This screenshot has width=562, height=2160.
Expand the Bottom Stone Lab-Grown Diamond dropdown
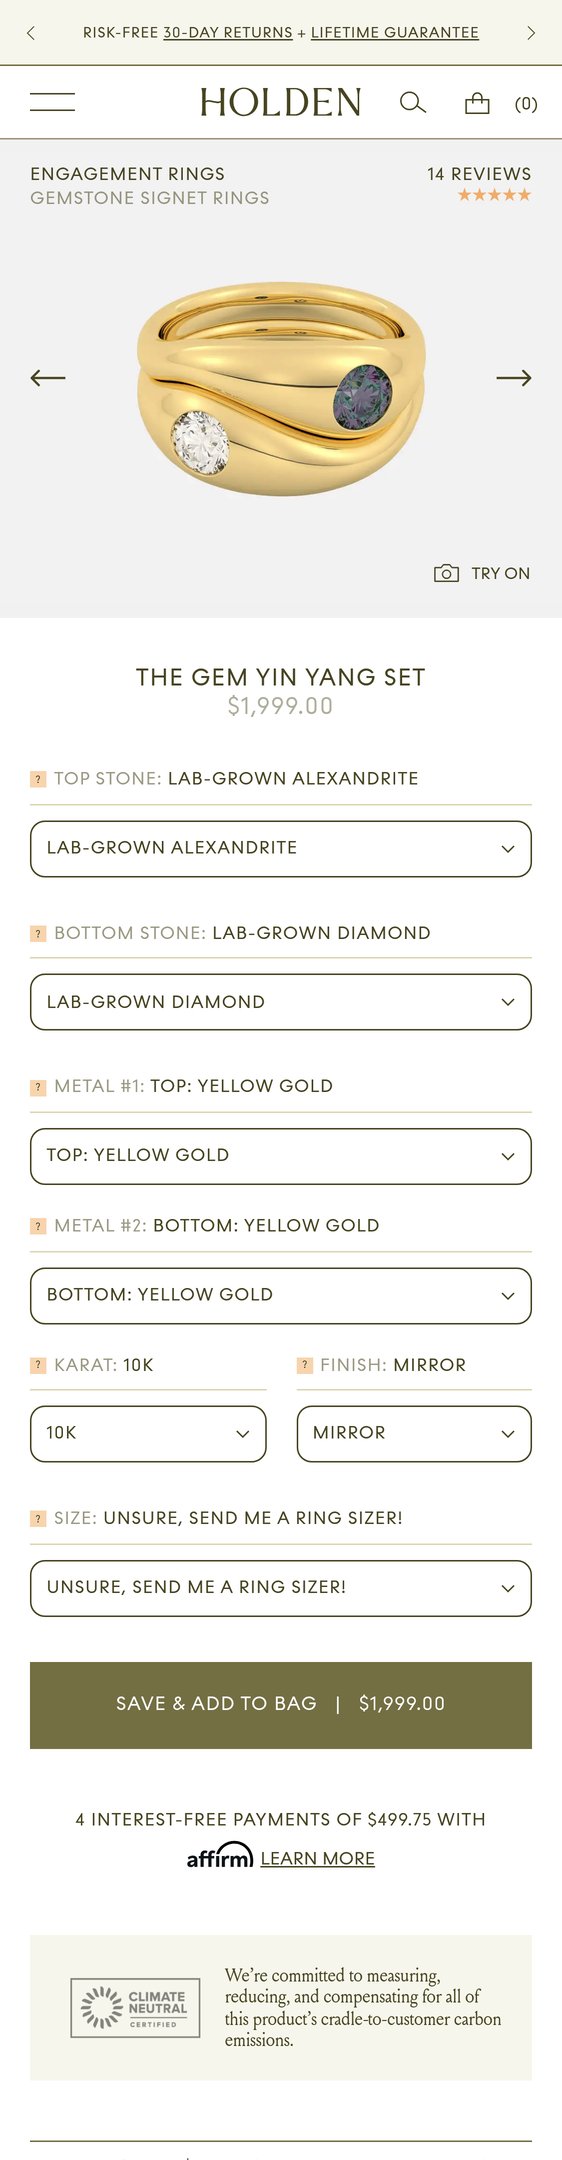coord(281,1002)
